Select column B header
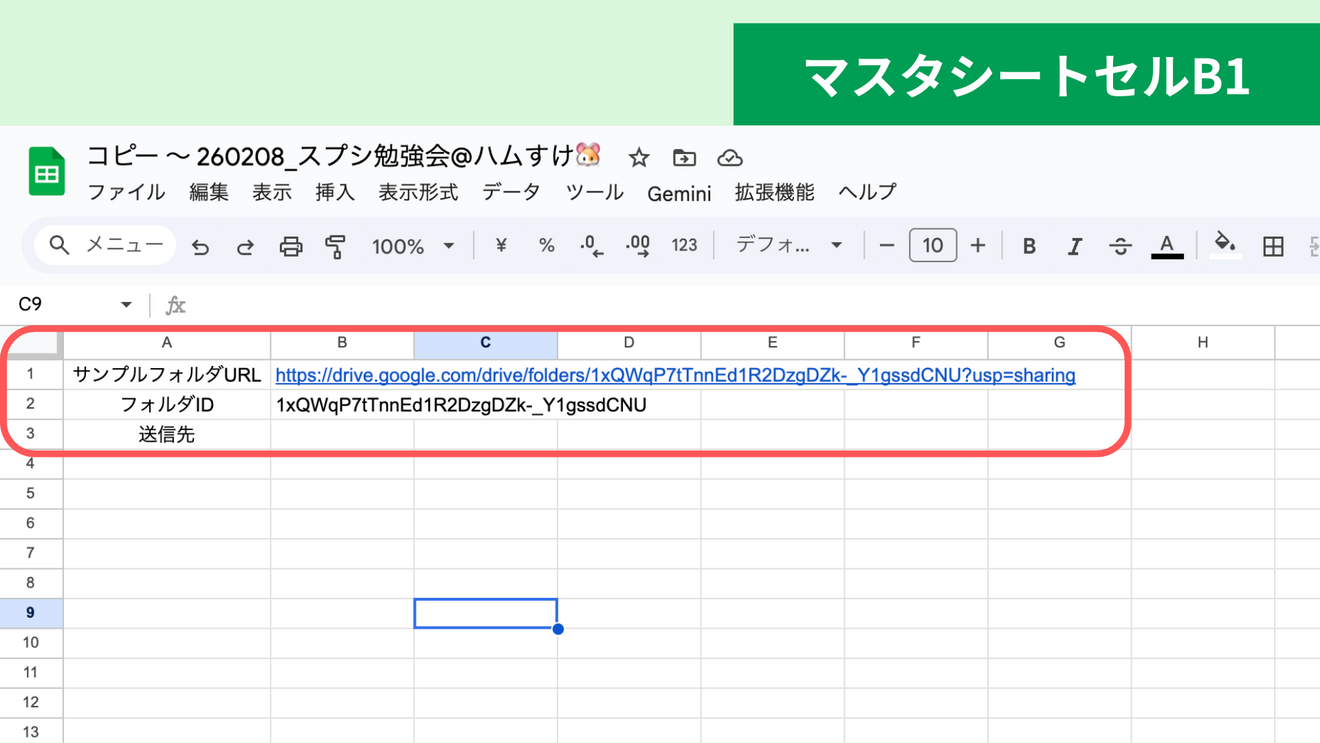This screenshot has height=743, width=1320. tap(342, 343)
